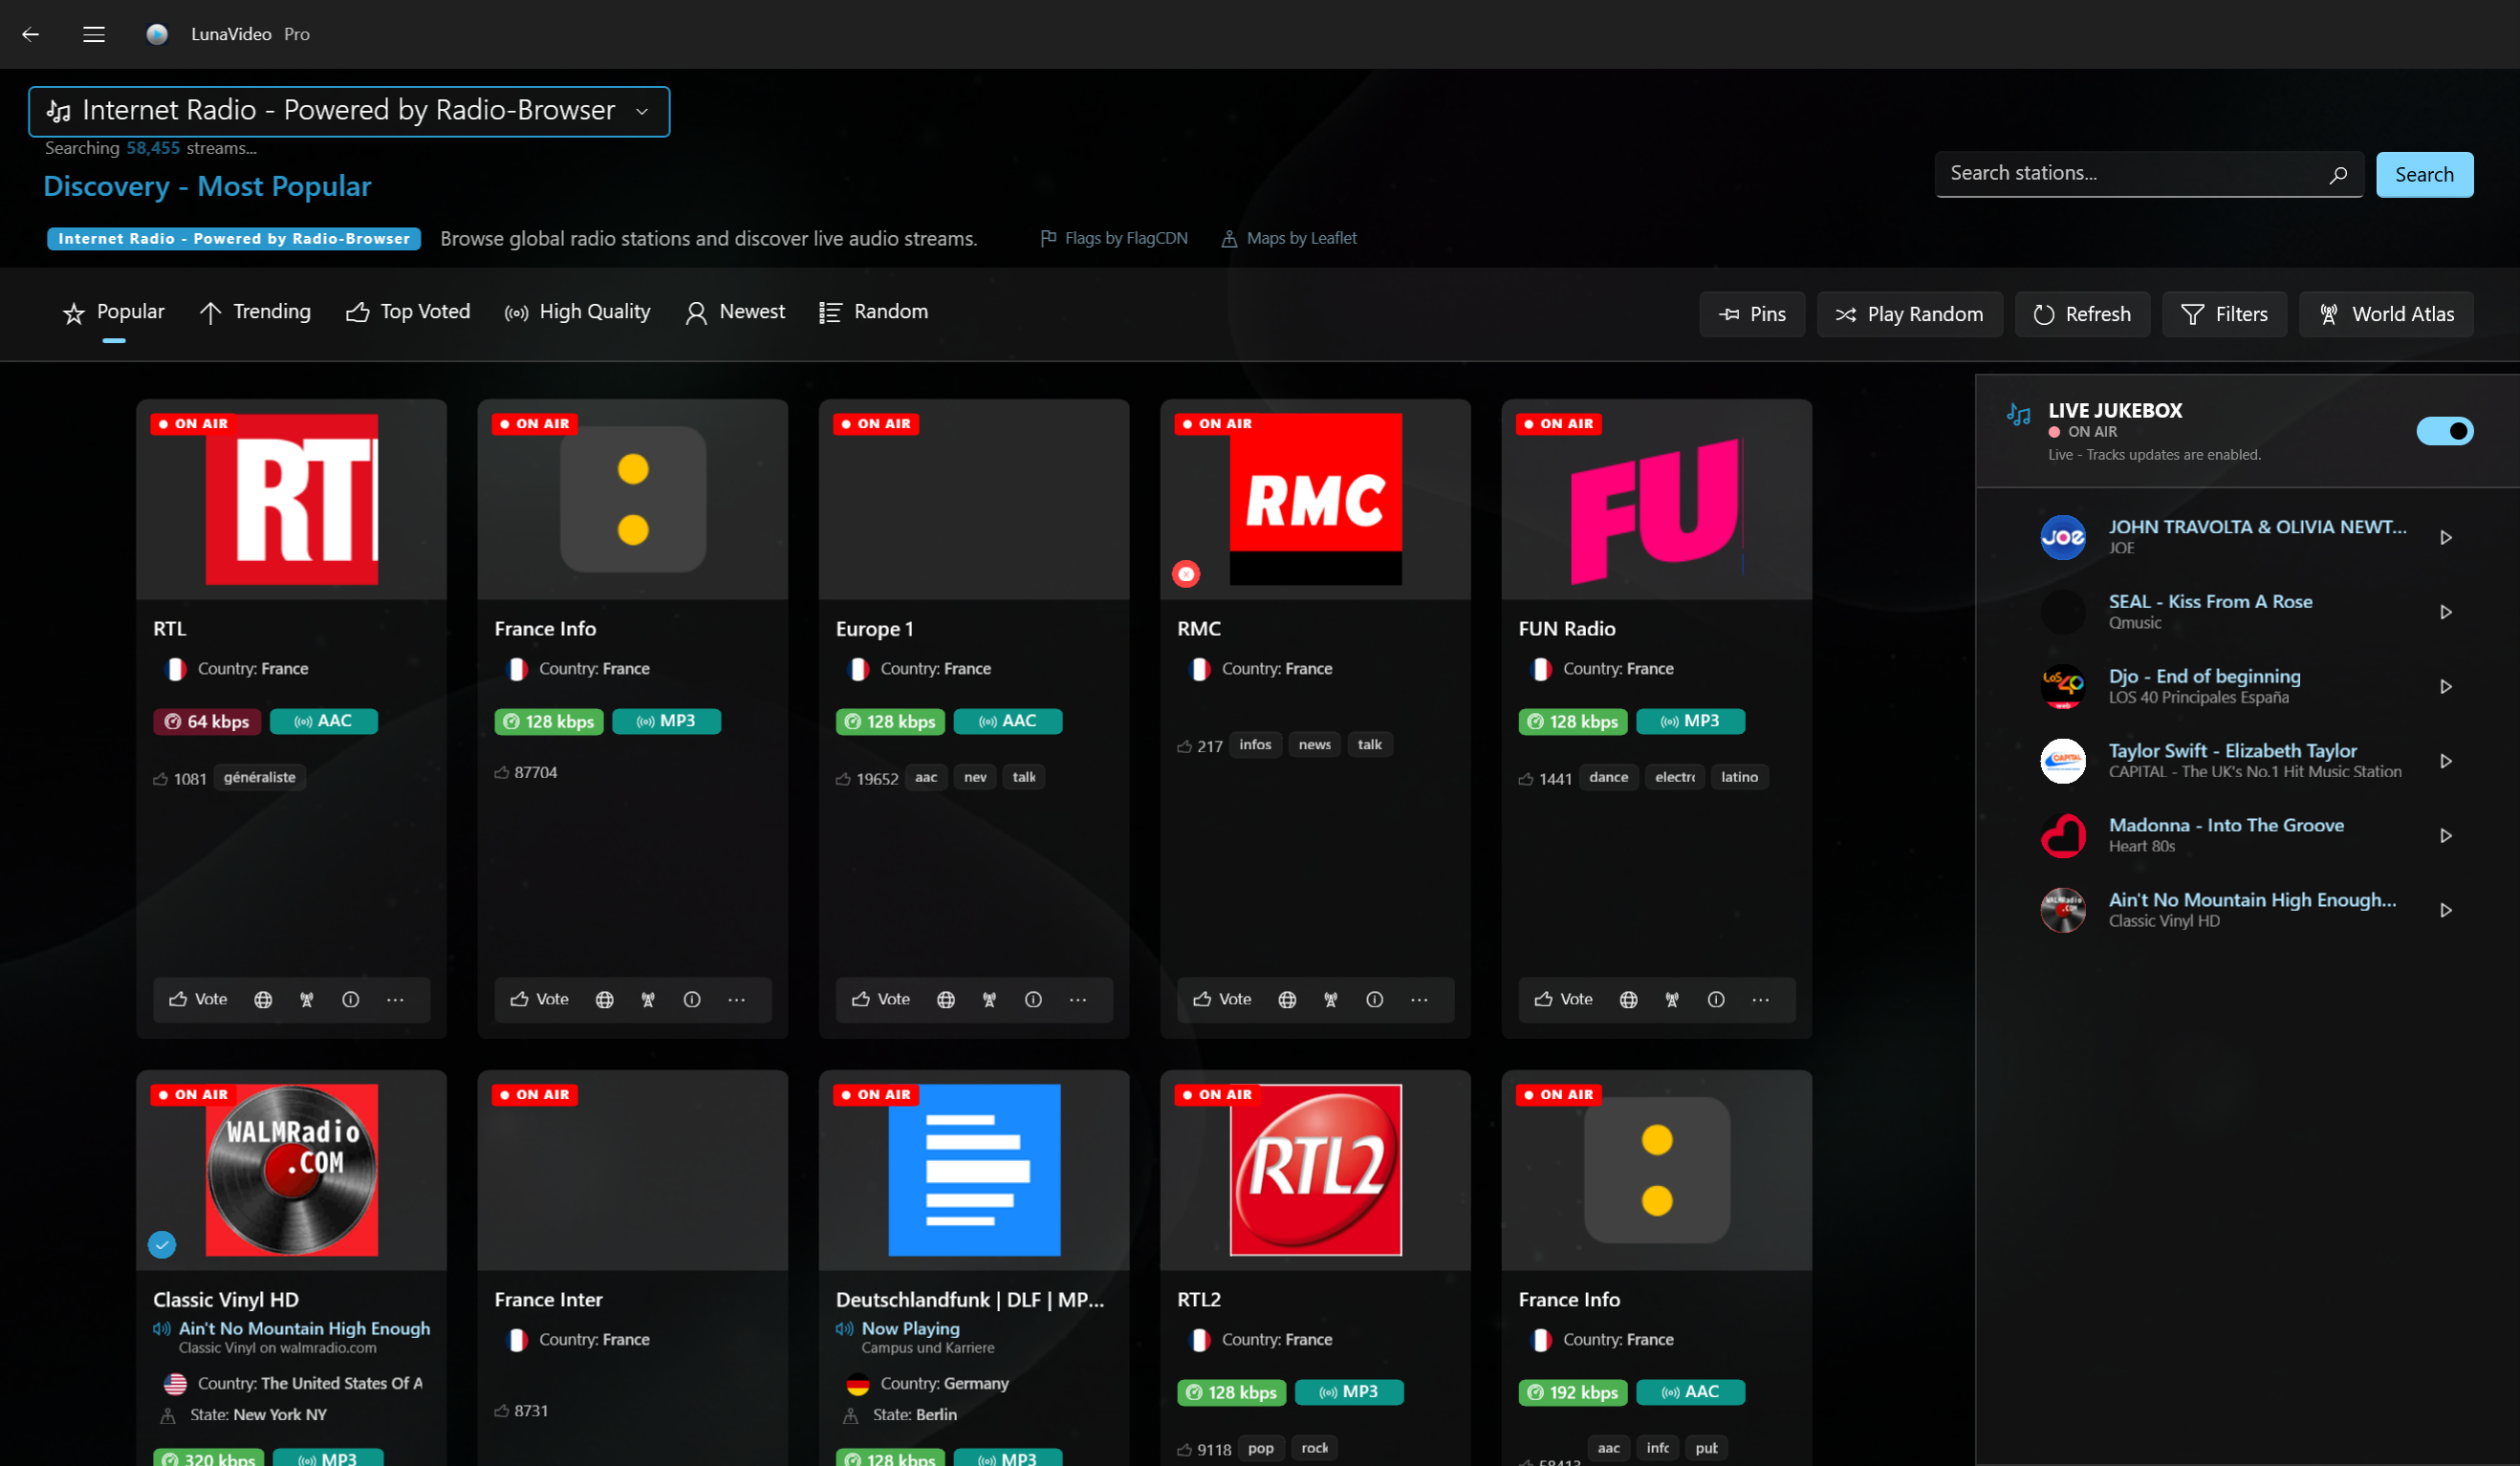Screen dimensions: 2520x1466
Task: Select the 'infos' tag on the RMC card
Action: point(1255,745)
